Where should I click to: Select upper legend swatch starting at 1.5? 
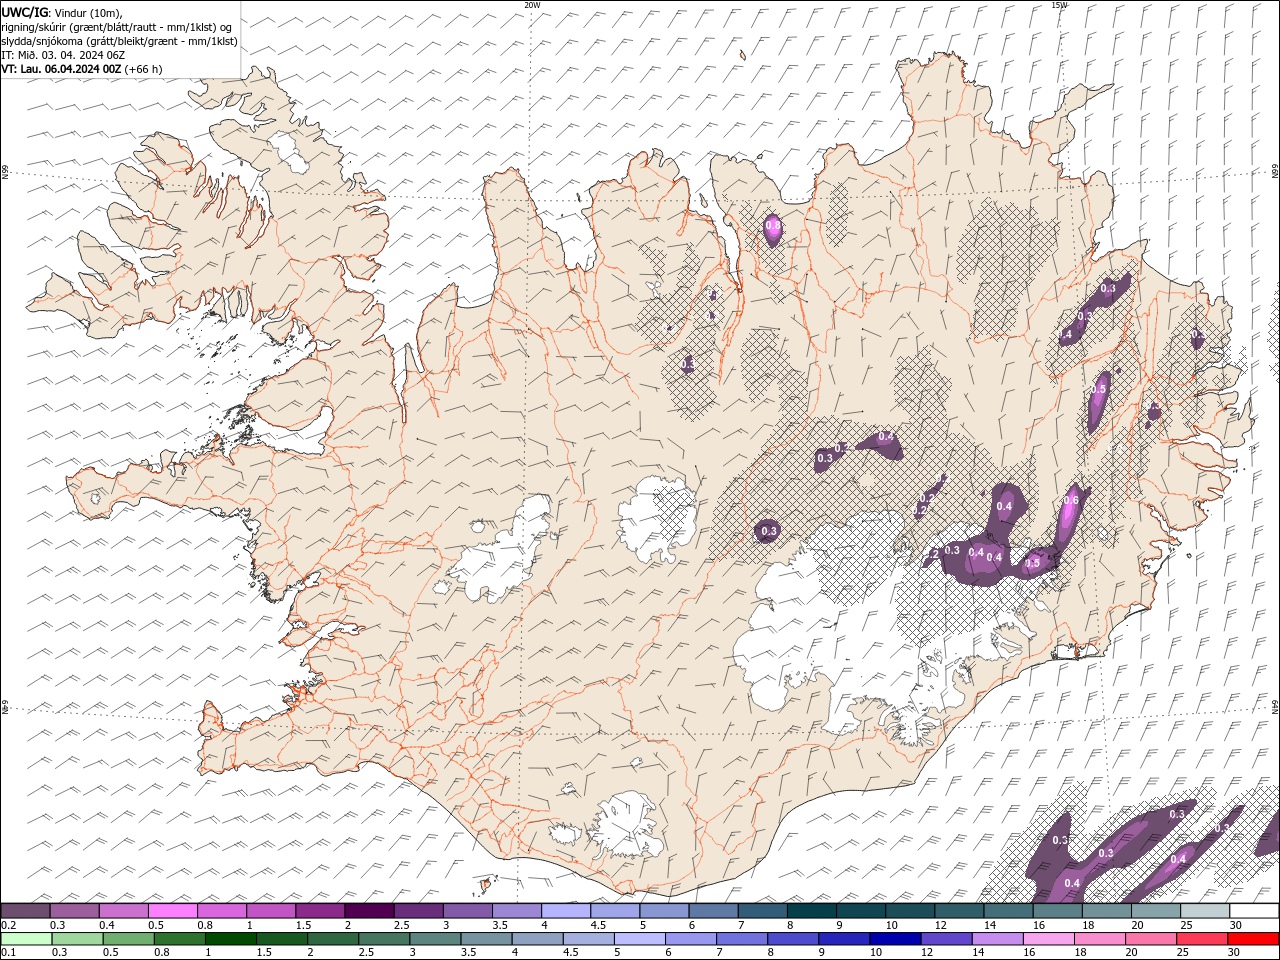point(320,911)
